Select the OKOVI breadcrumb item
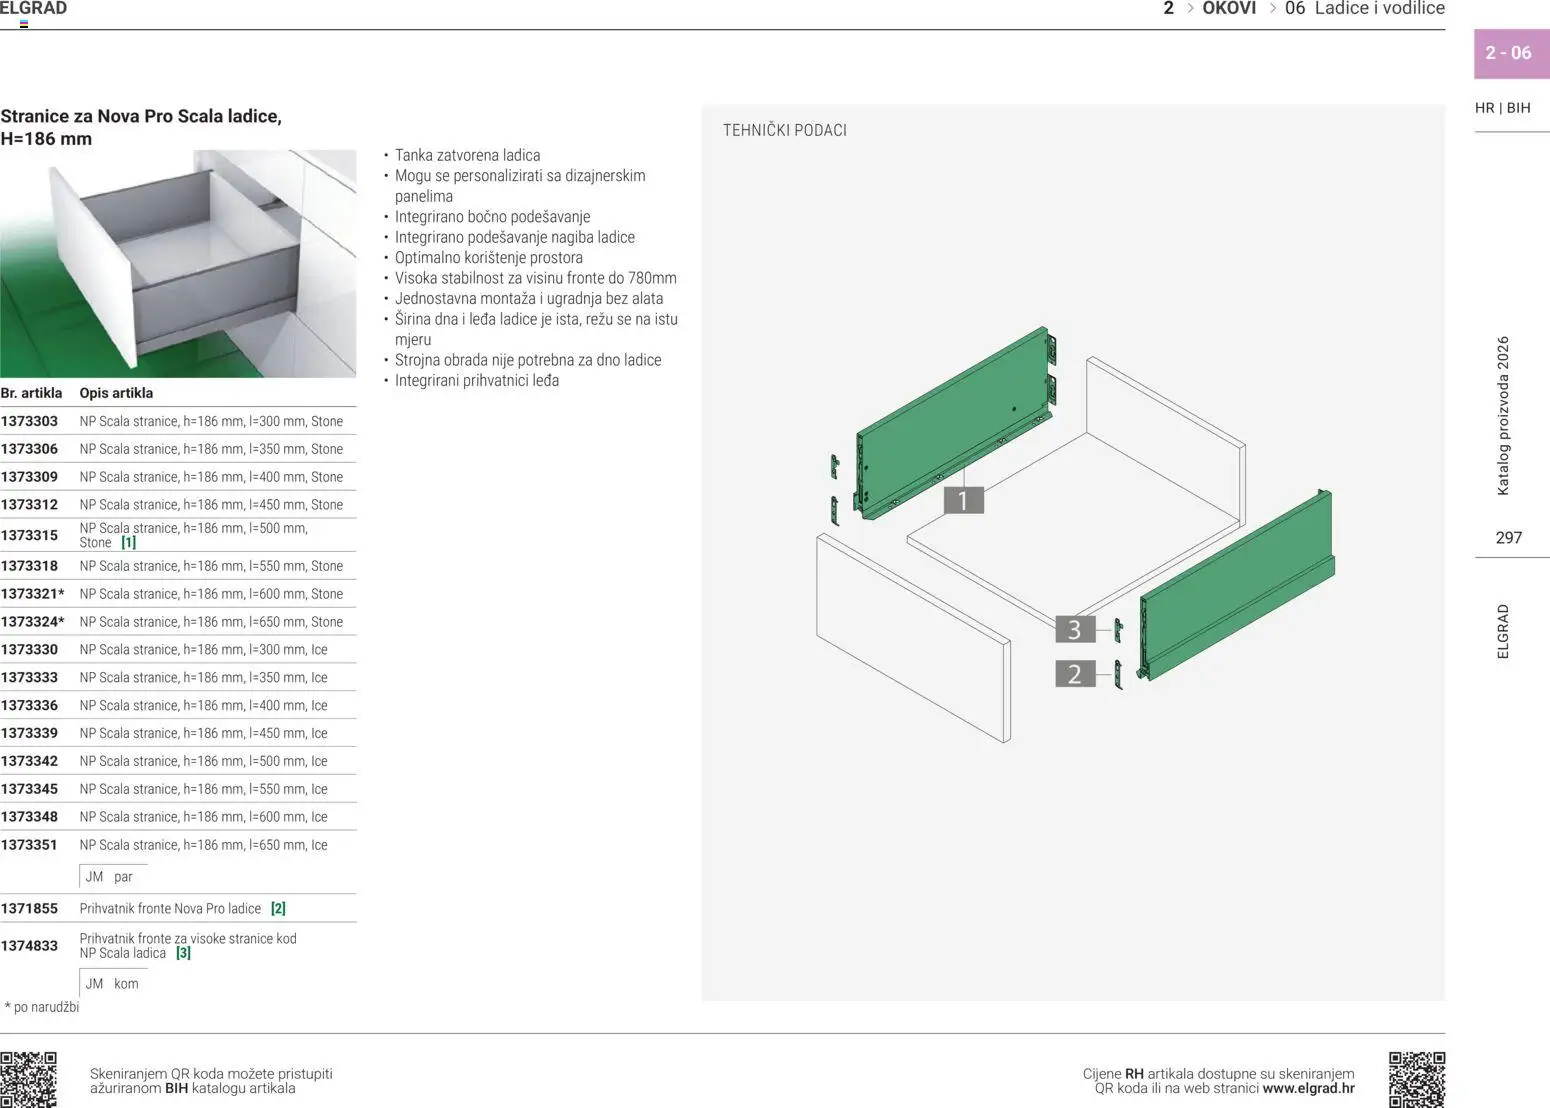The width and height of the screenshot is (1550, 1108). (1230, 9)
